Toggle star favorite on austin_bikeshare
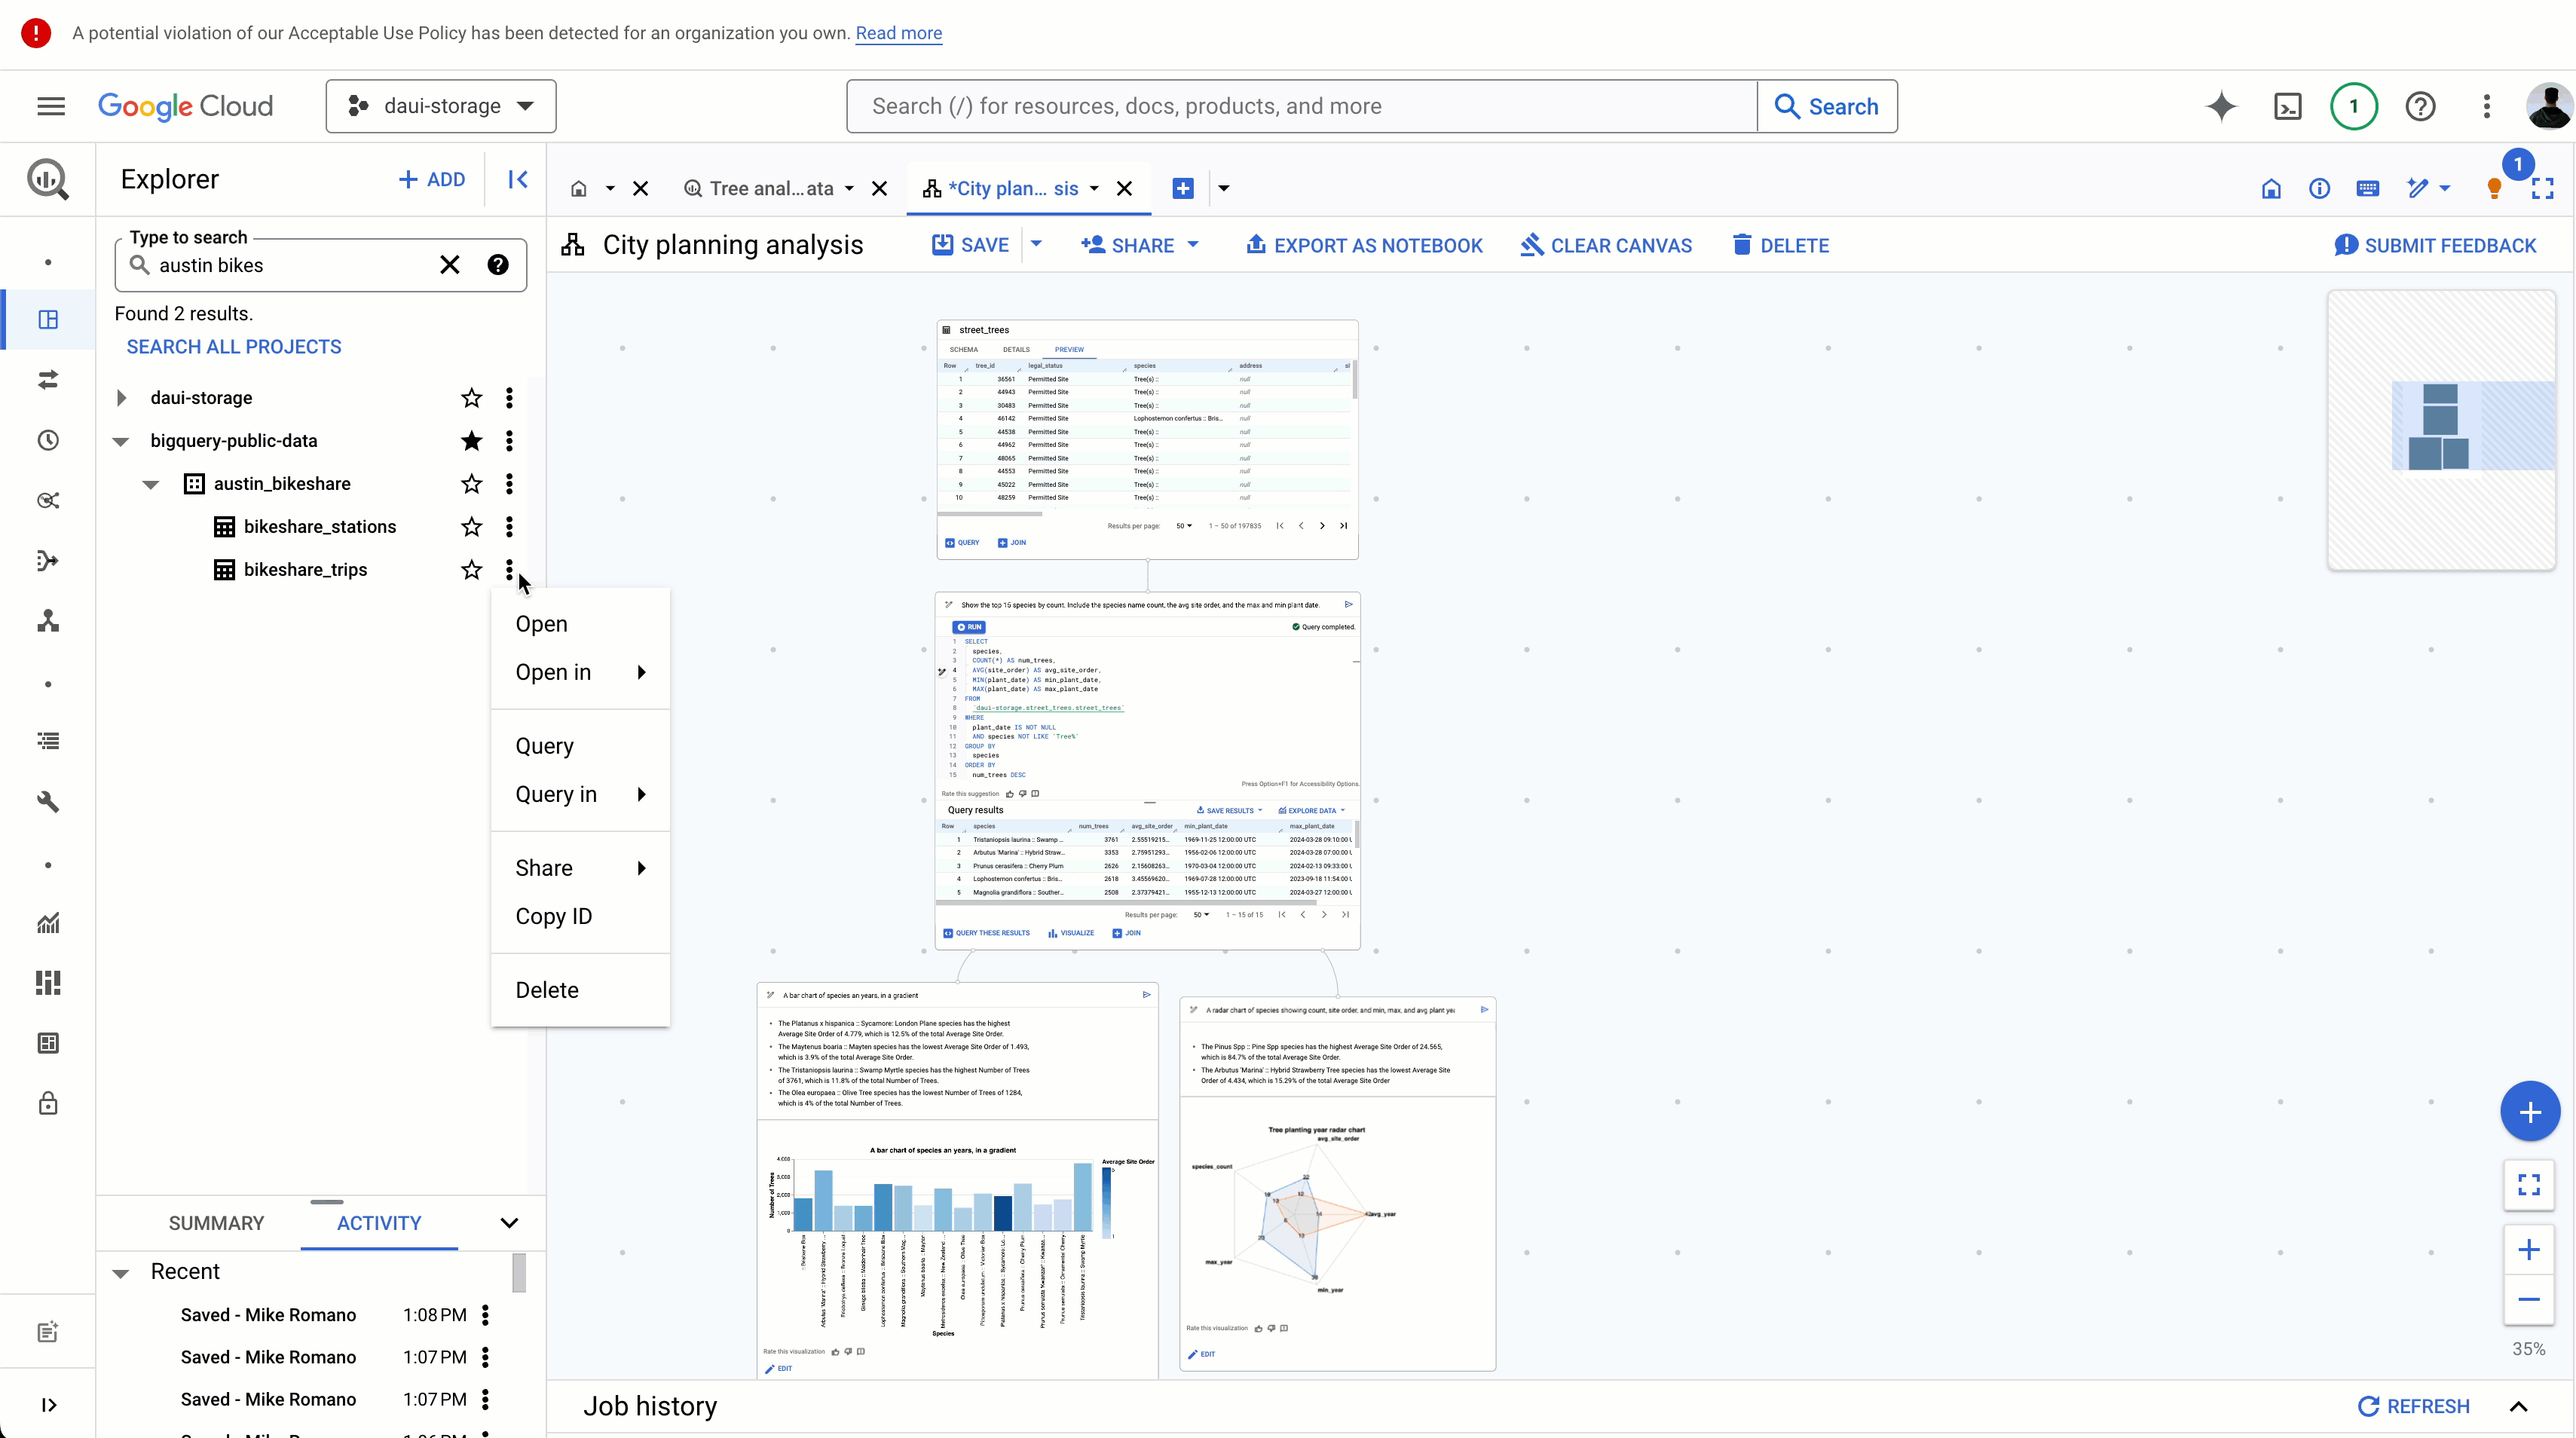This screenshot has height=1438, width=2576. click(x=473, y=483)
